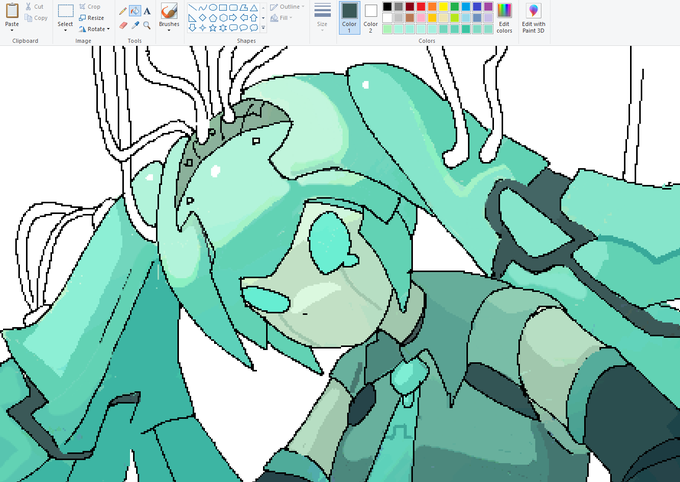Pick the purple palette swatch
The width and height of the screenshot is (680, 482).
tap(488, 7)
